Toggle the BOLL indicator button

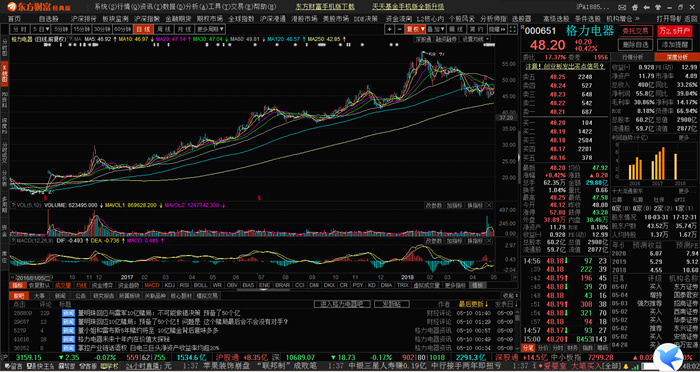click(200, 285)
